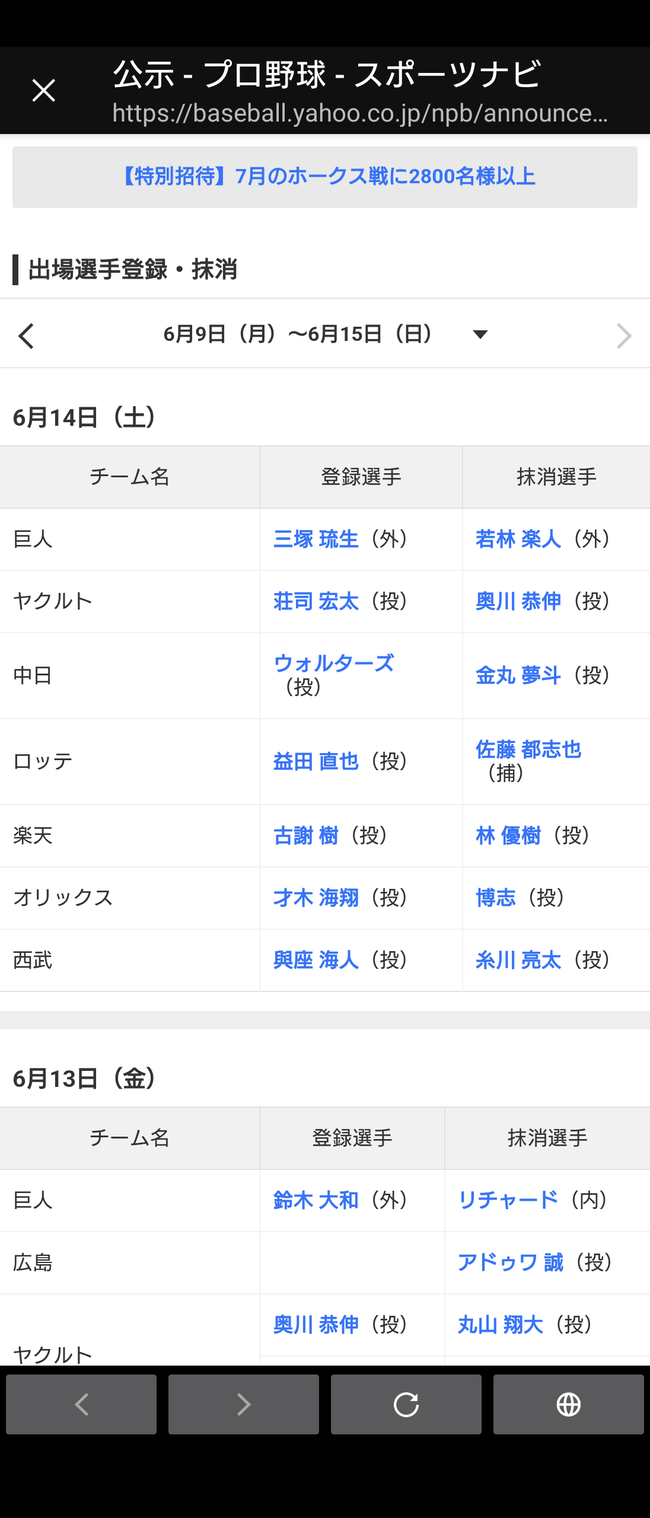Select 糸川 亮太 in Seibu row
The height and width of the screenshot is (1518, 650).
pyautogui.click(x=518, y=960)
